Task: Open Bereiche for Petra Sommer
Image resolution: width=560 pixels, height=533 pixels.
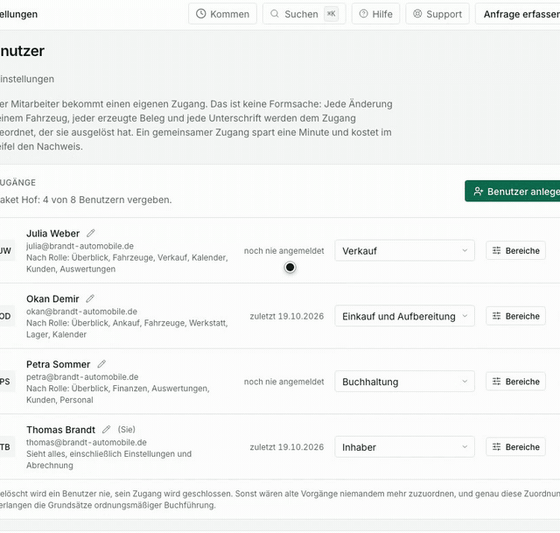Action: pos(516,381)
